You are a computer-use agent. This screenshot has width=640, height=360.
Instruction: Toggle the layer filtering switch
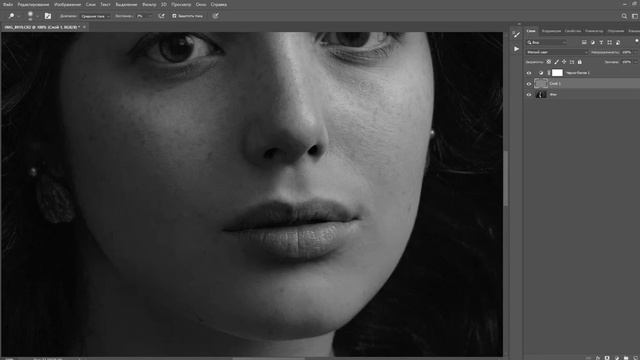pyautogui.click(x=637, y=41)
